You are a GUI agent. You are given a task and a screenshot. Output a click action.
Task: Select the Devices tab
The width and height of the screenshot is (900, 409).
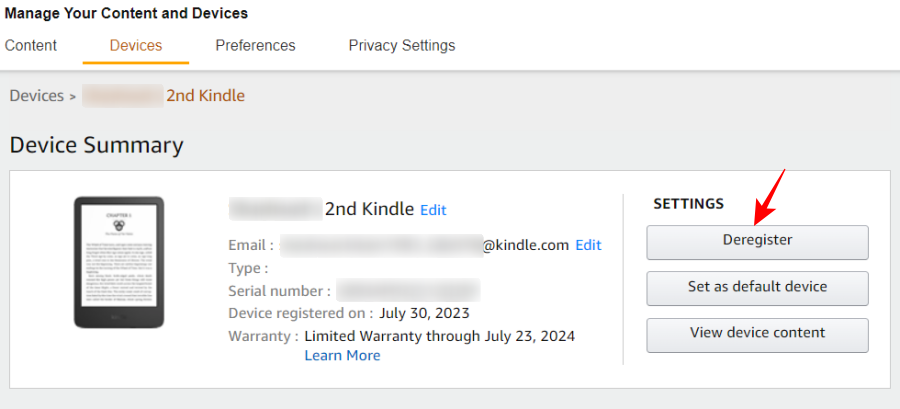point(136,46)
